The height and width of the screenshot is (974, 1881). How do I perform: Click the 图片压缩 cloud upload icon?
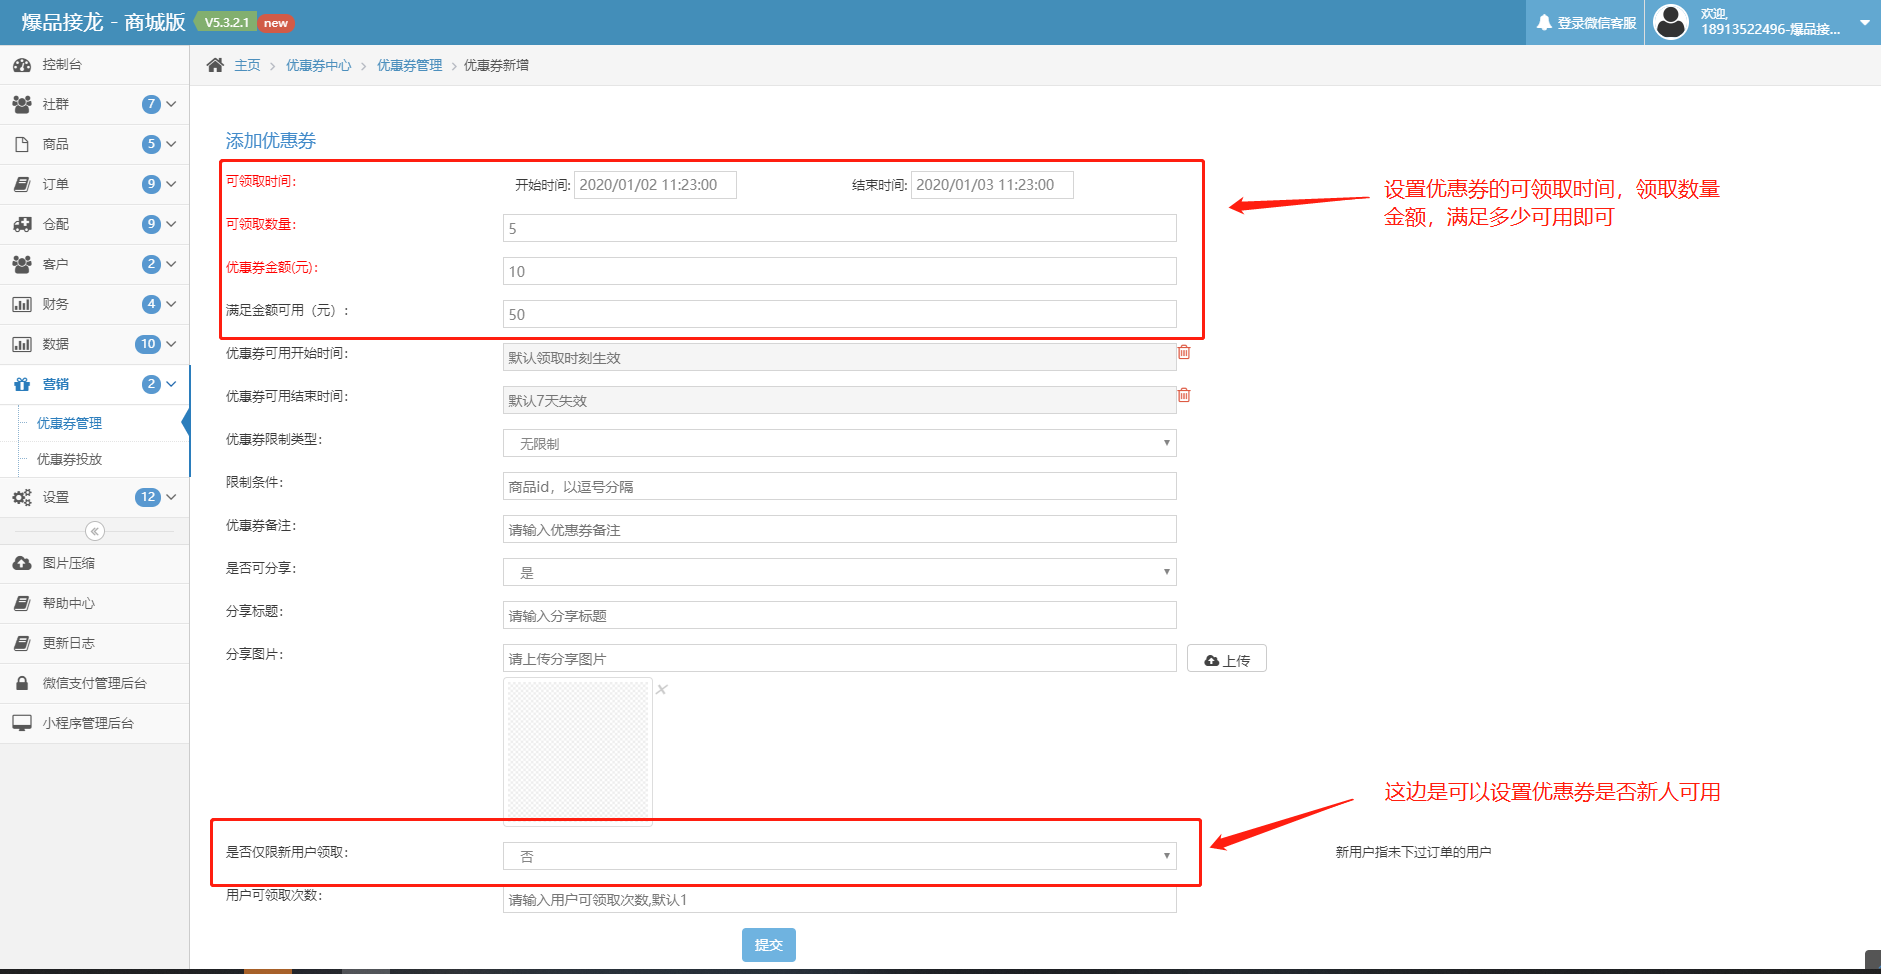pyautogui.click(x=21, y=563)
